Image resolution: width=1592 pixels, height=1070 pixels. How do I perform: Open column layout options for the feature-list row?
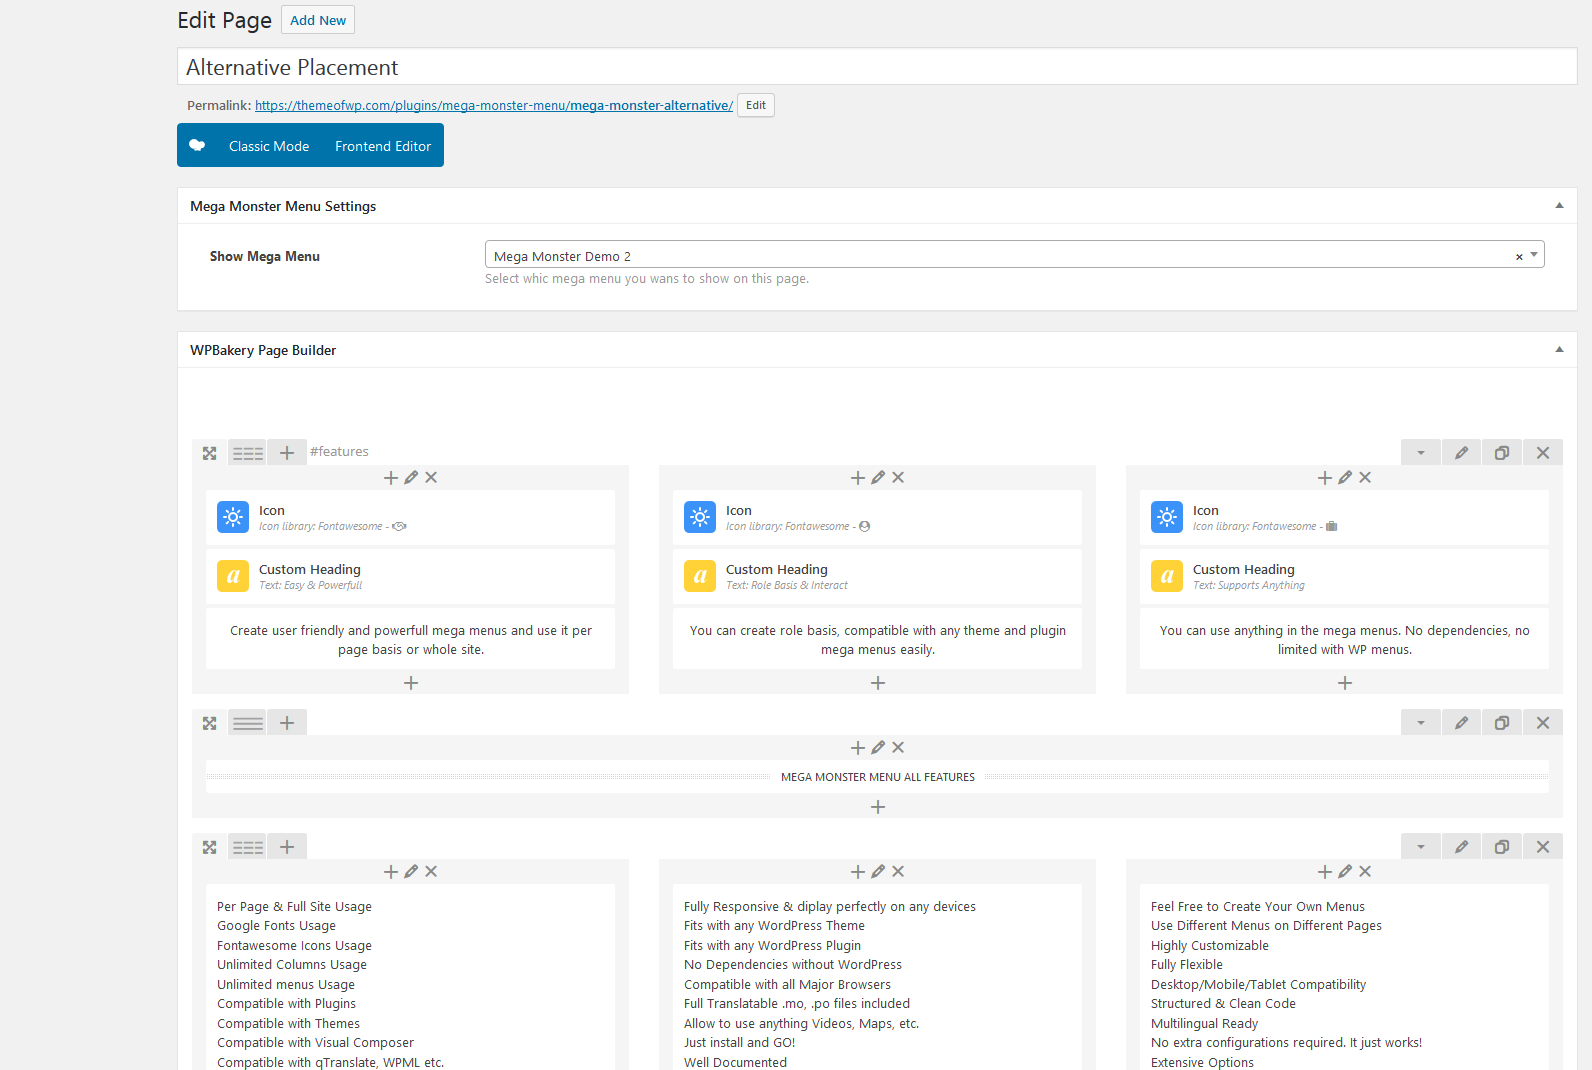(248, 847)
